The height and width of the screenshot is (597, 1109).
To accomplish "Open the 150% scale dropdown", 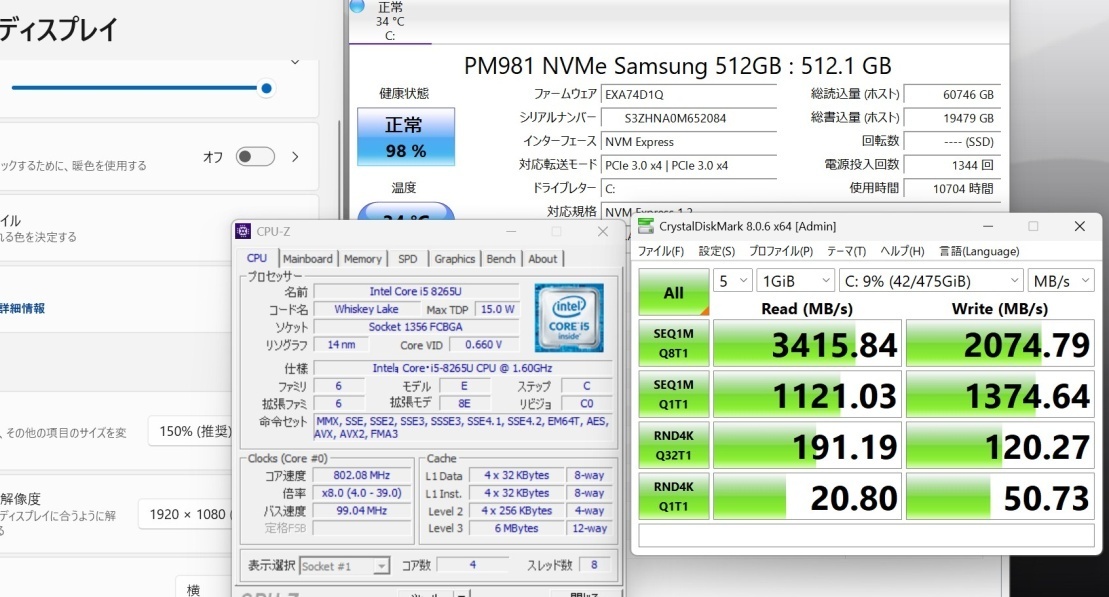I will pos(191,431).
